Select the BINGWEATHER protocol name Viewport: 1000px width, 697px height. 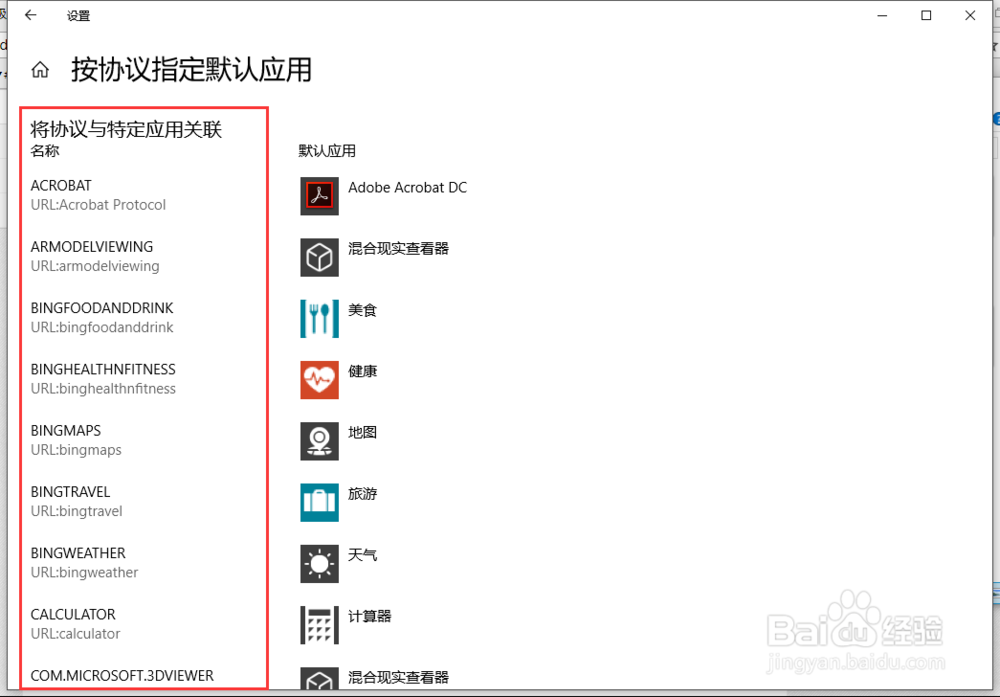pos(78,553)
